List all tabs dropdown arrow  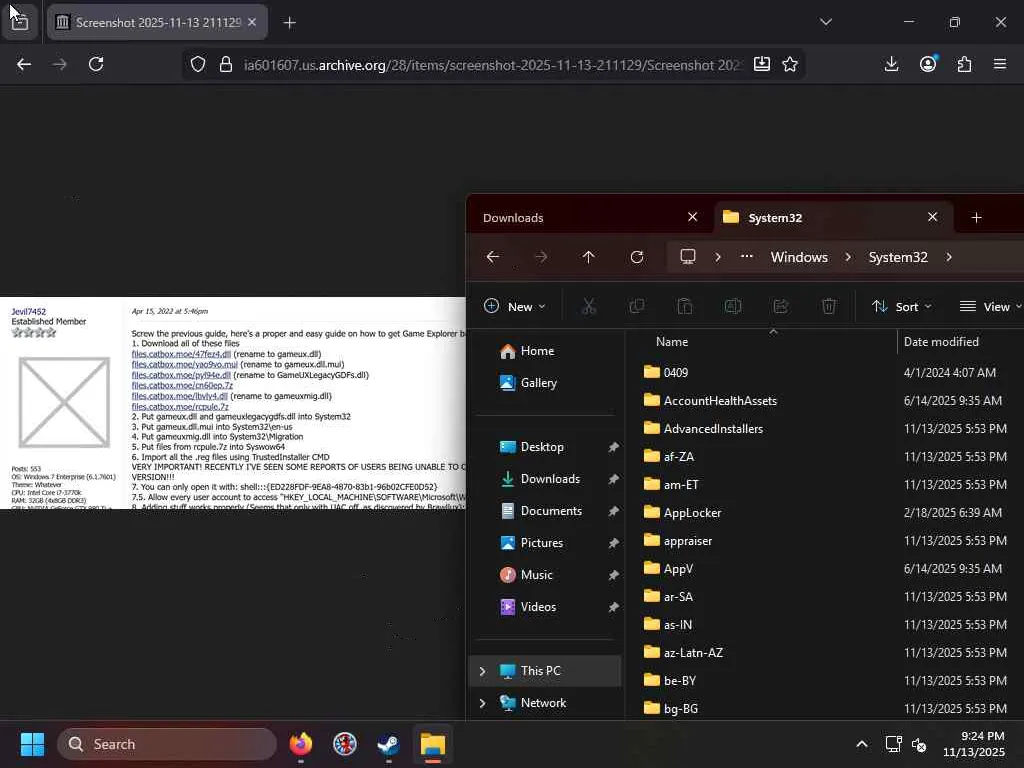coord(825,22)
